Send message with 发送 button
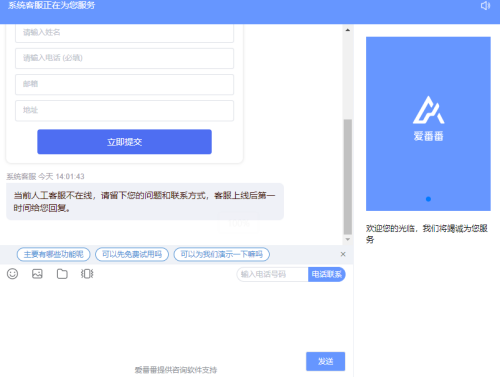The image size is (500, 377). 325,361
